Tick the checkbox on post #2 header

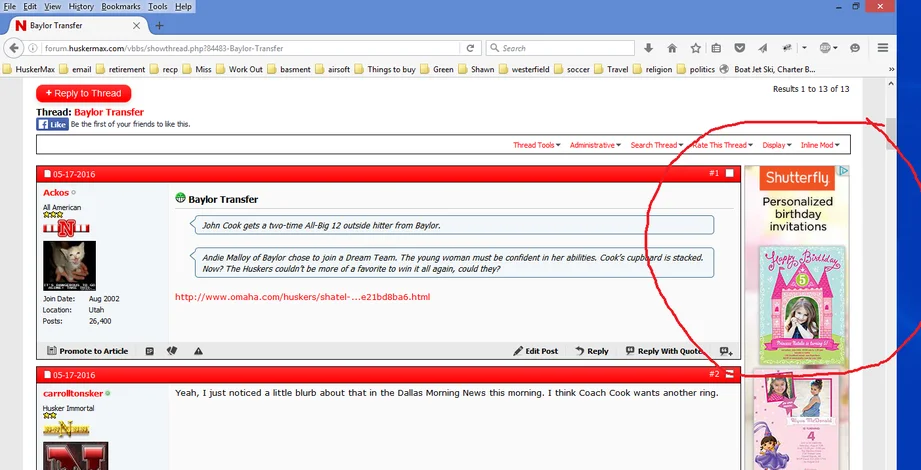[730, 374]
